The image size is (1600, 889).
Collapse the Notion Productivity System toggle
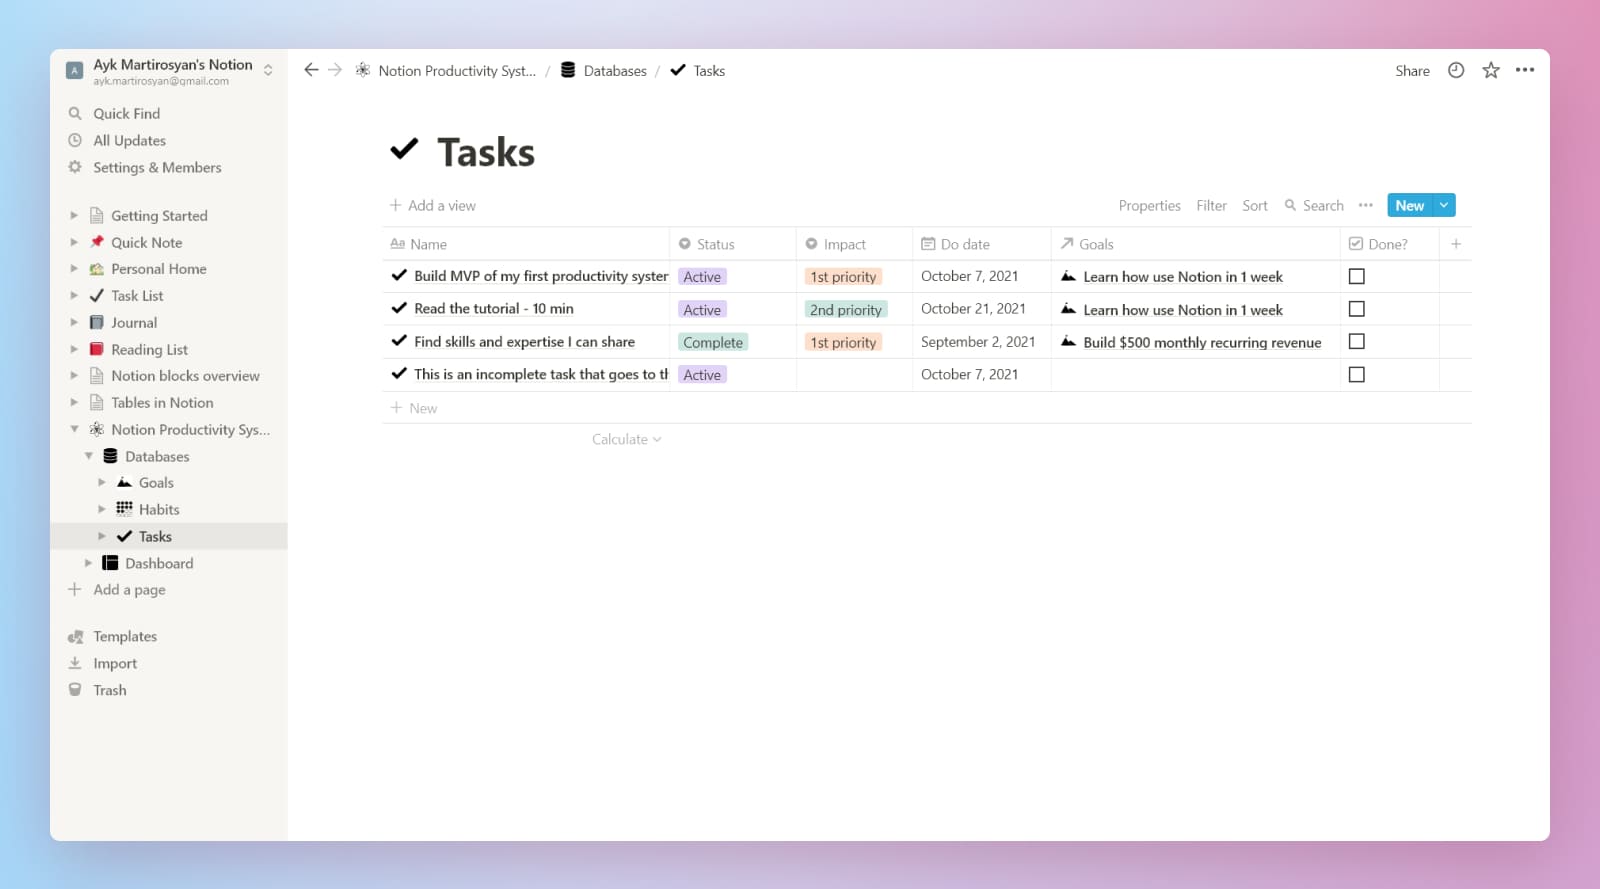(x=74, y=429)
